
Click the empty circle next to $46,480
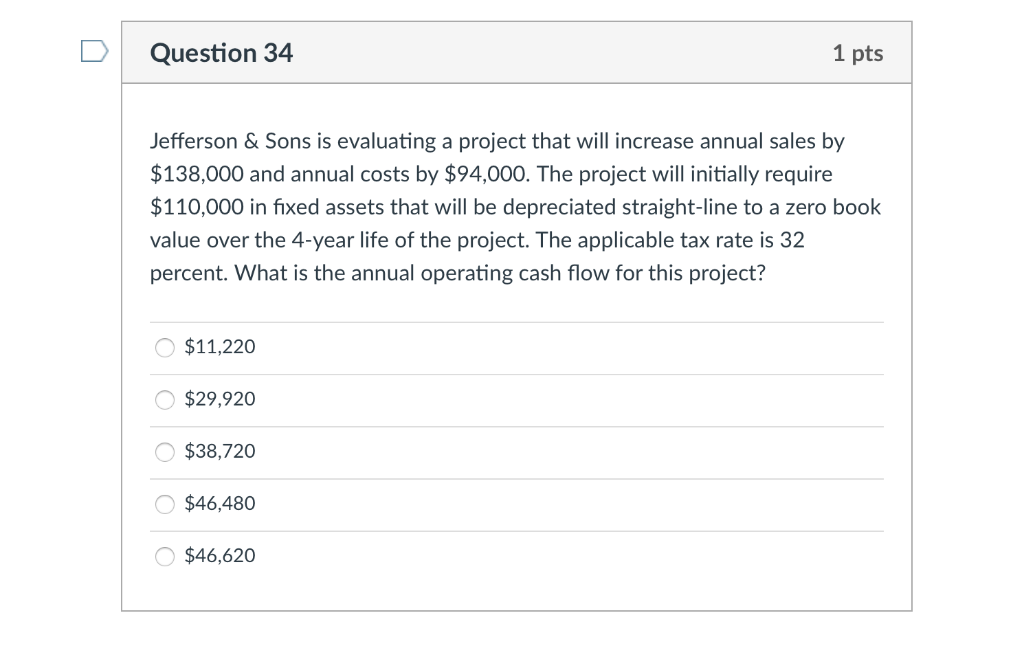tap(164, 504)
